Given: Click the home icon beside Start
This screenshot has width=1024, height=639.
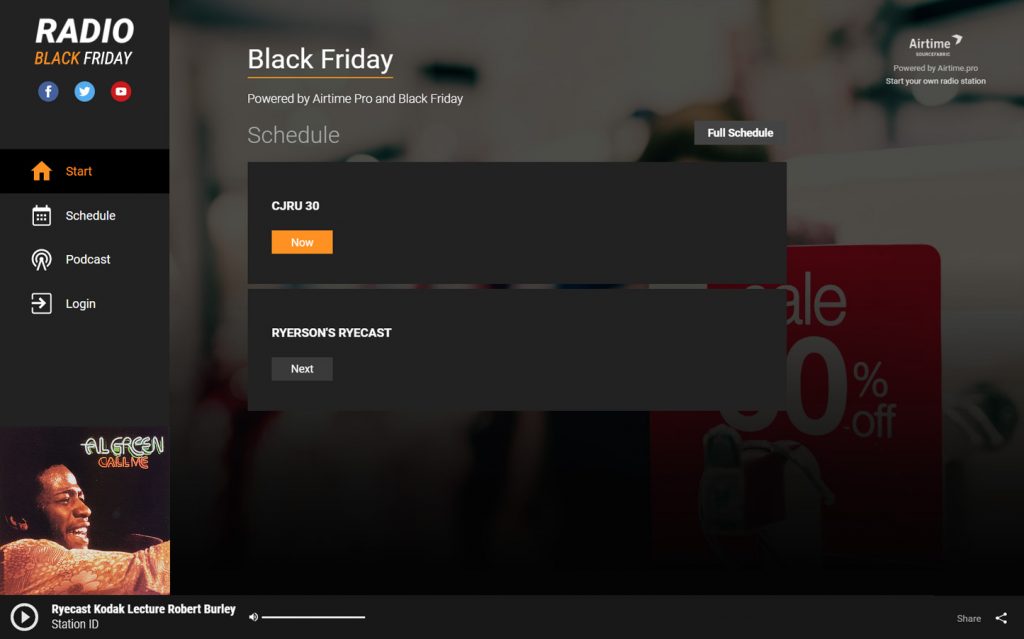Looking at the screenshot, I should (41, 171).
